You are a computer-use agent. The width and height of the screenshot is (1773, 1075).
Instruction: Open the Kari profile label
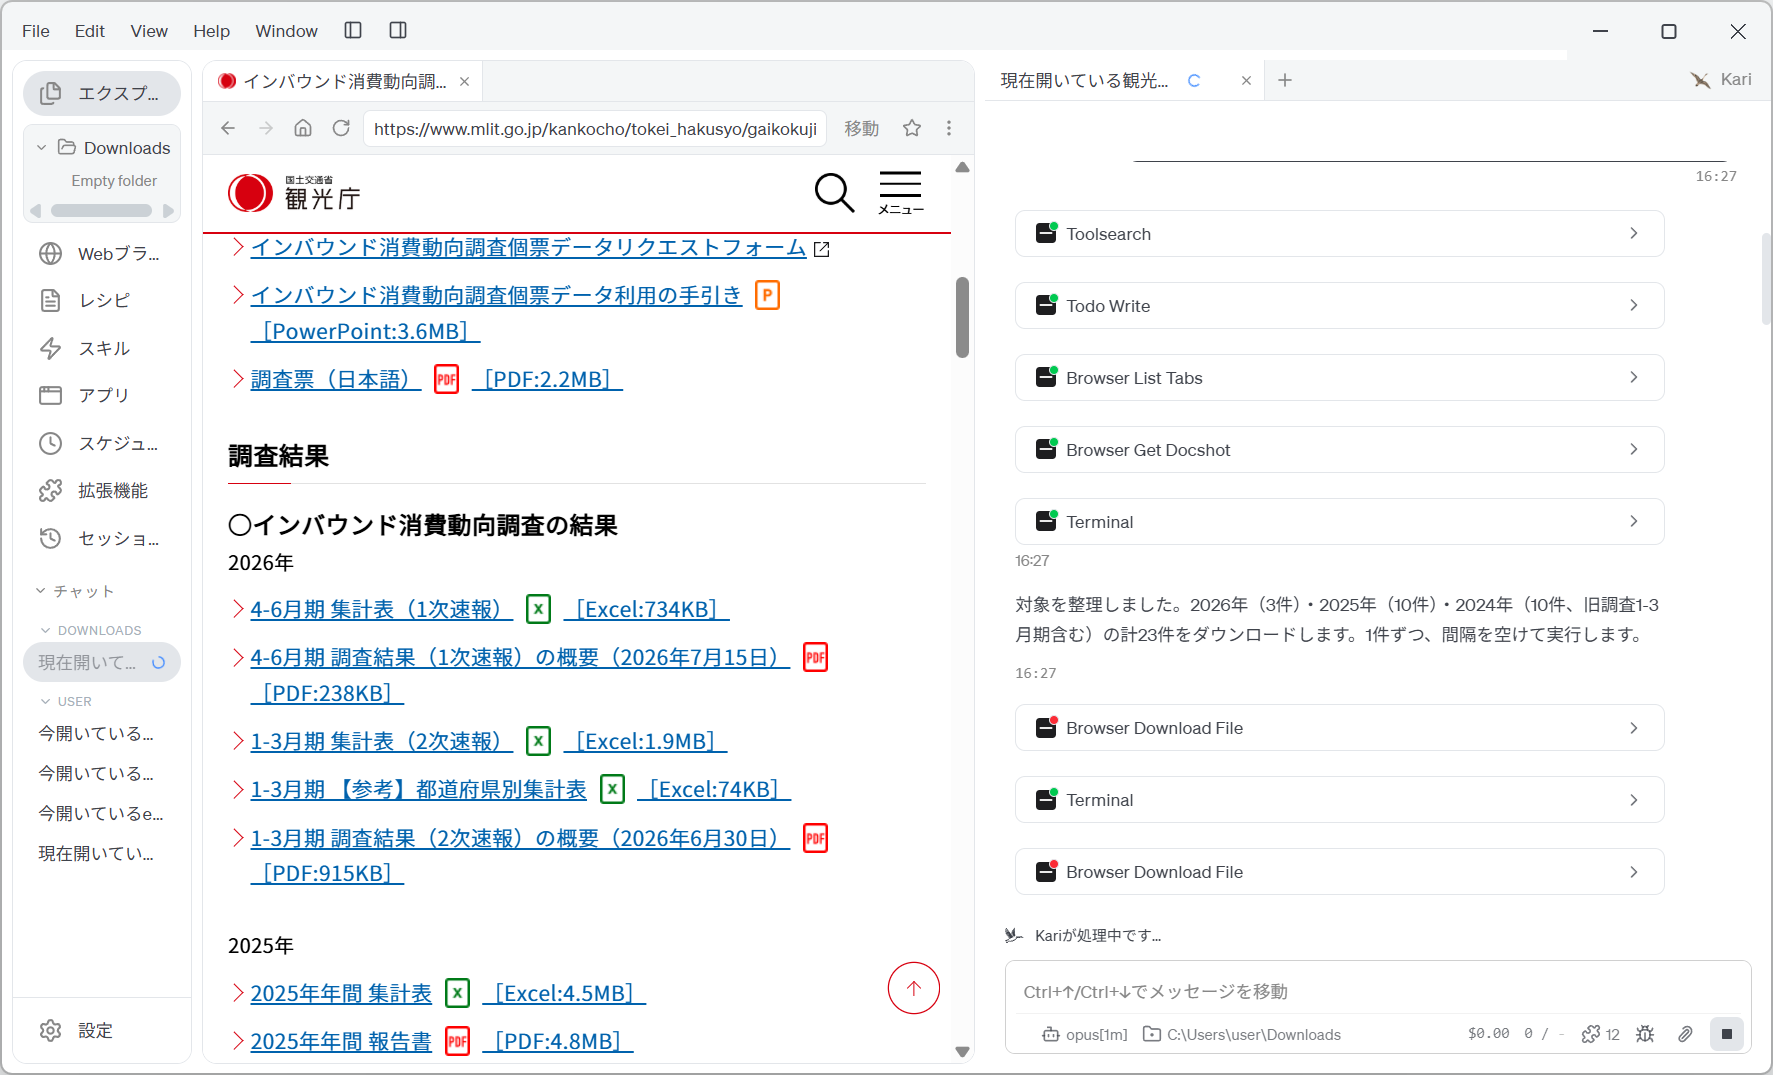1721,80
